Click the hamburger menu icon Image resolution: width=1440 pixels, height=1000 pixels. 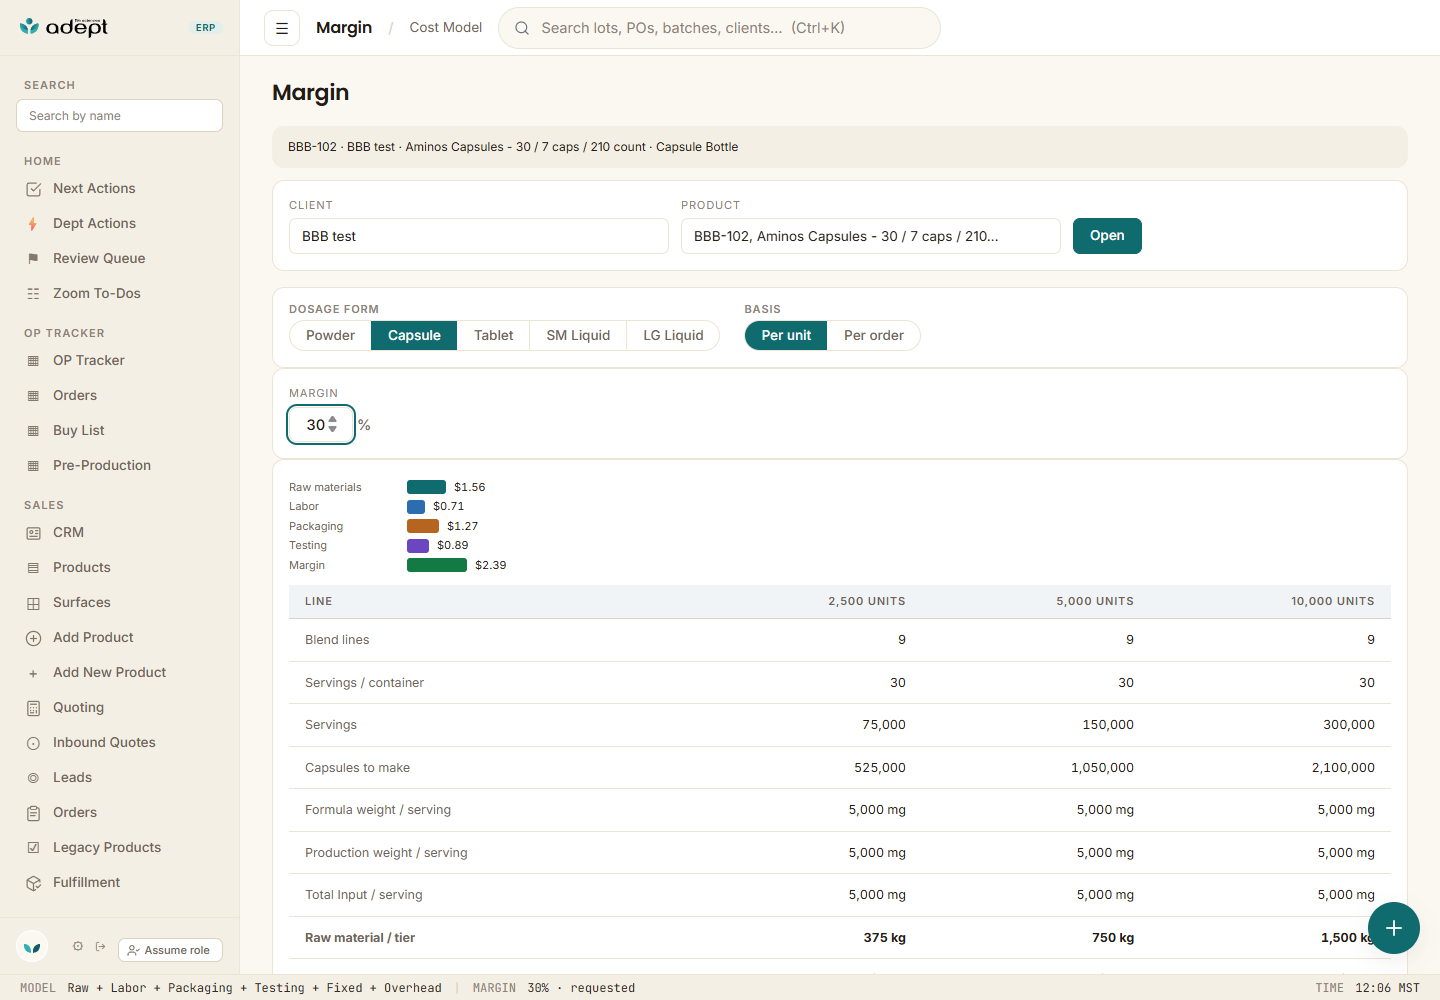click(282, 28)
